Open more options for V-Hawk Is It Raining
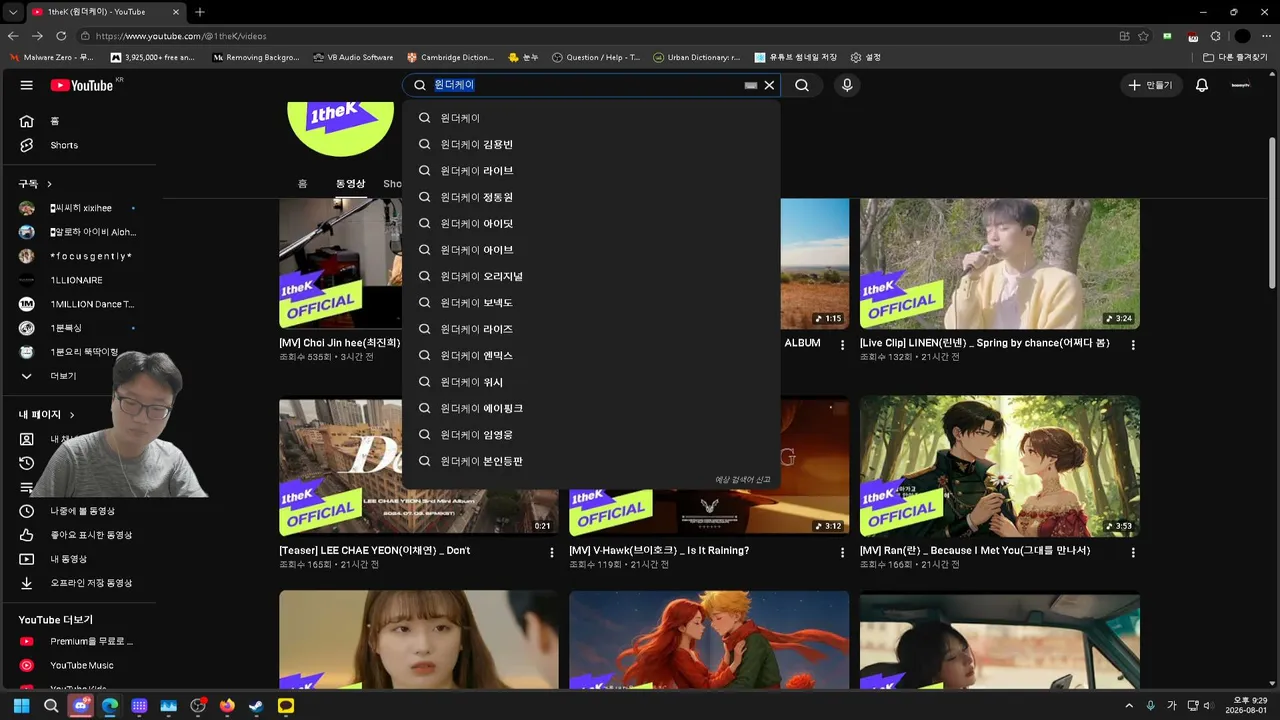1280x720 pixels. tap(842, 552)
